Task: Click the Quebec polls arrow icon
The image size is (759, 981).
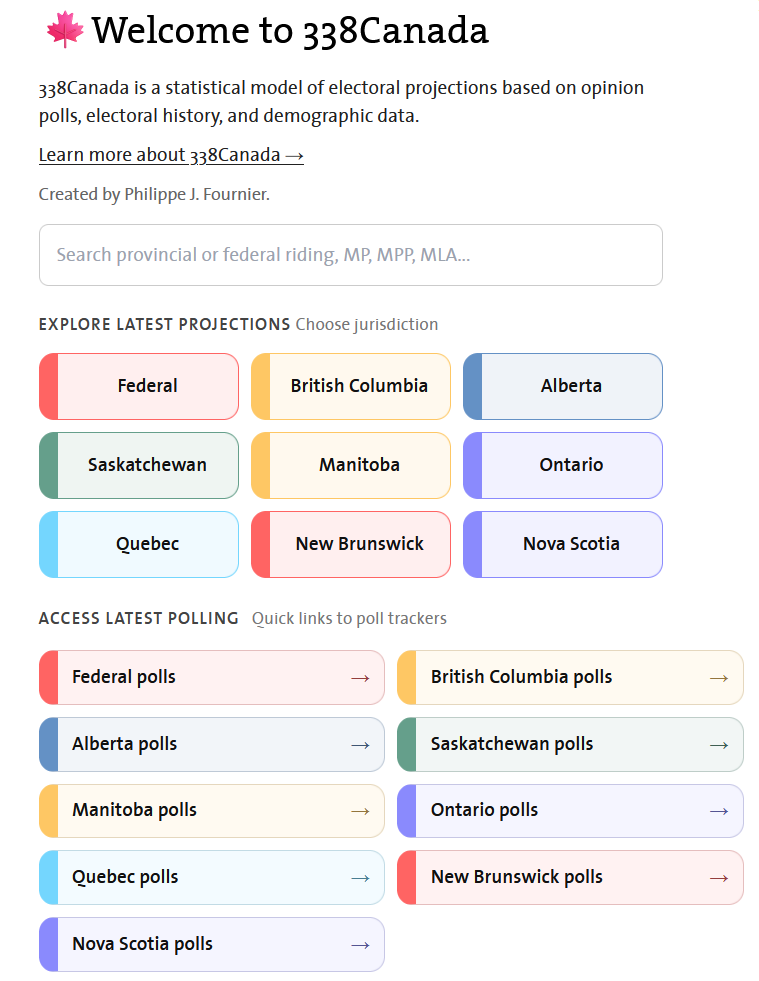Action: pos(360,878)
